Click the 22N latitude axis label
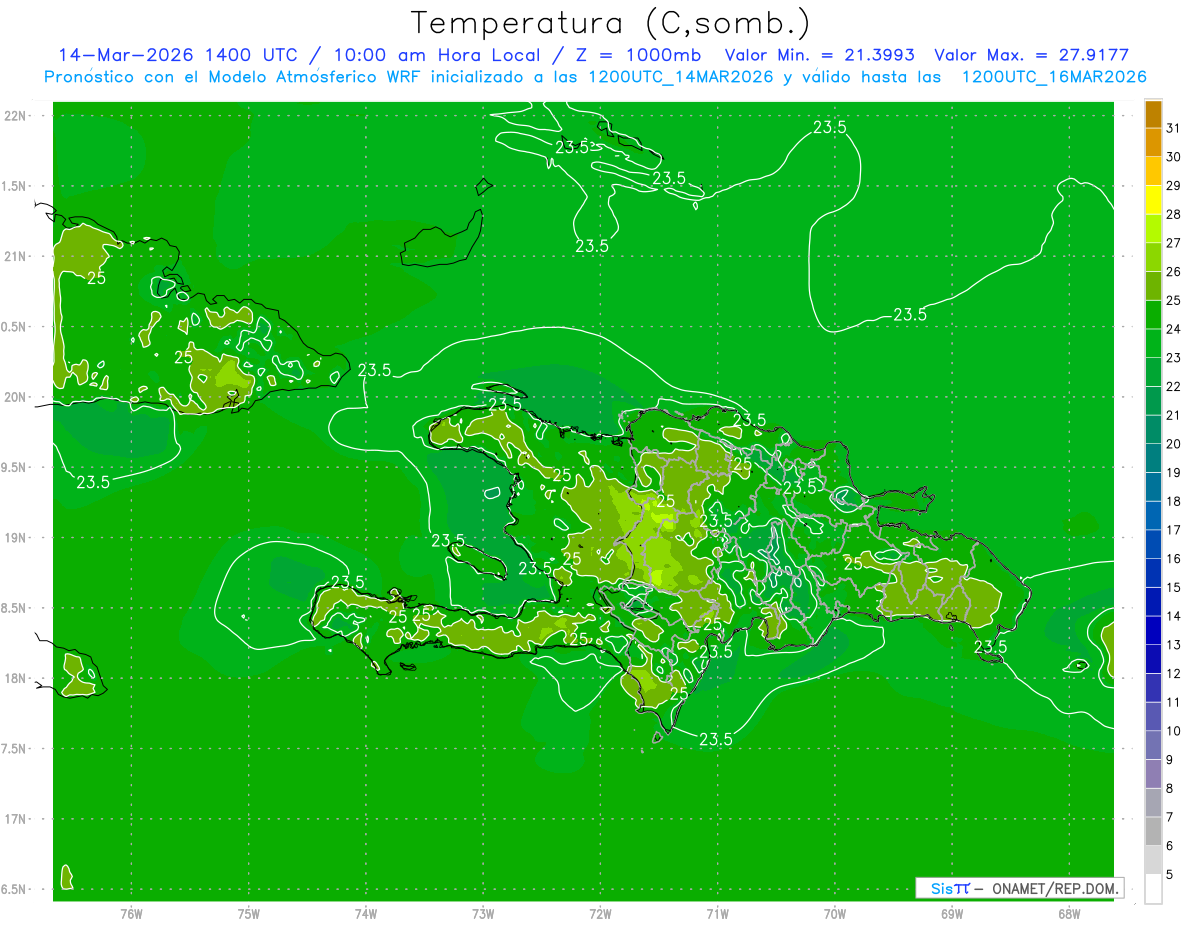The height and width of the screenshot is (927, 1200). click(x=15, y=115)
